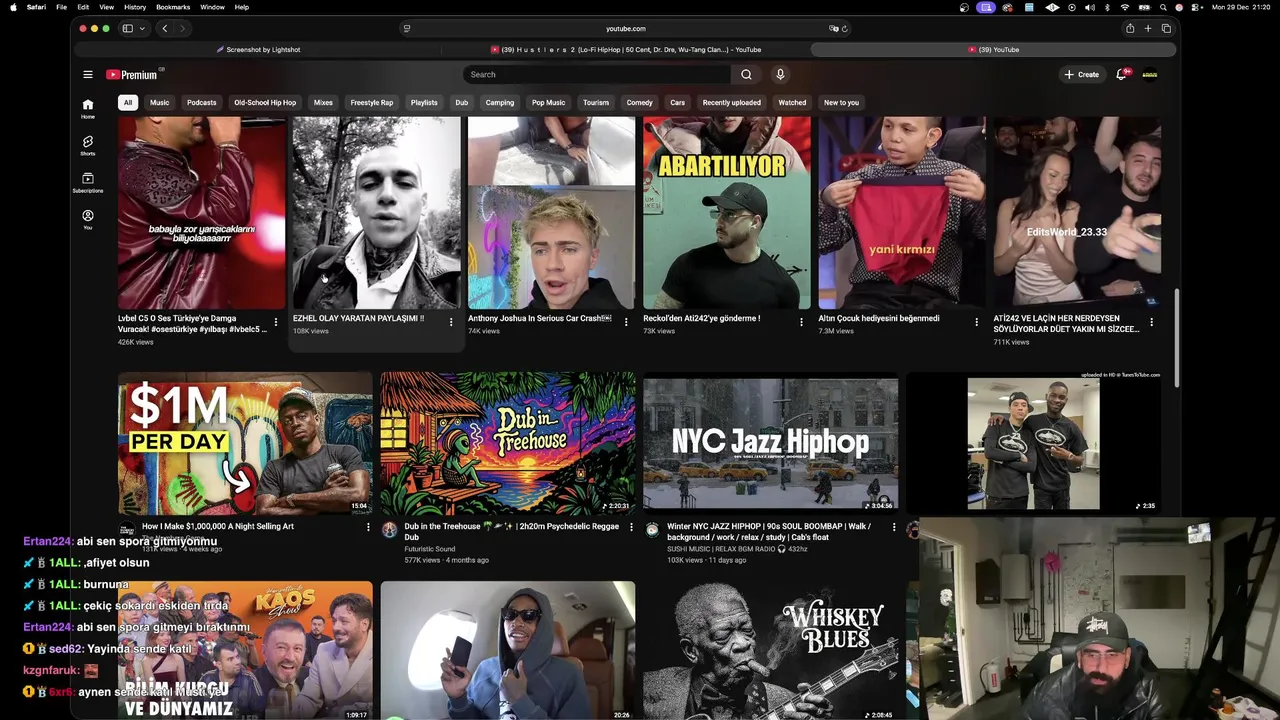The width and height of the screenshot is (1280, 720).
Task: Click the Create button
Action: coord(1081,74)
